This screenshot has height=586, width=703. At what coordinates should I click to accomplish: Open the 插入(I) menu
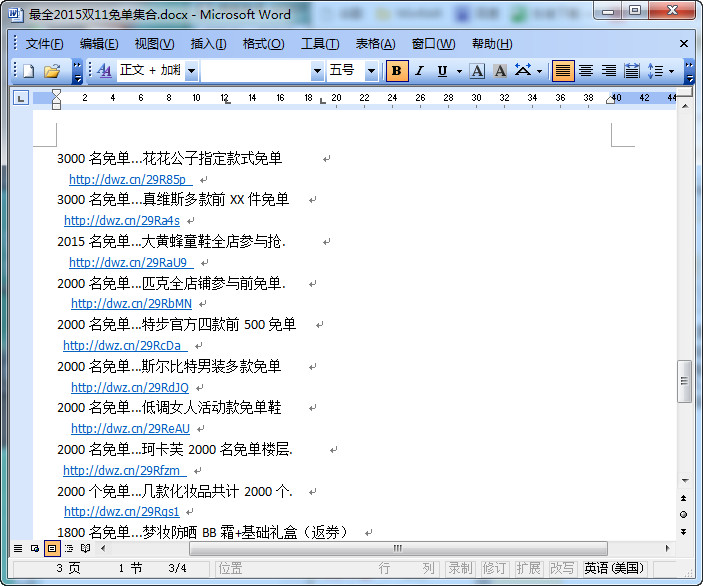tap(208, 44)
